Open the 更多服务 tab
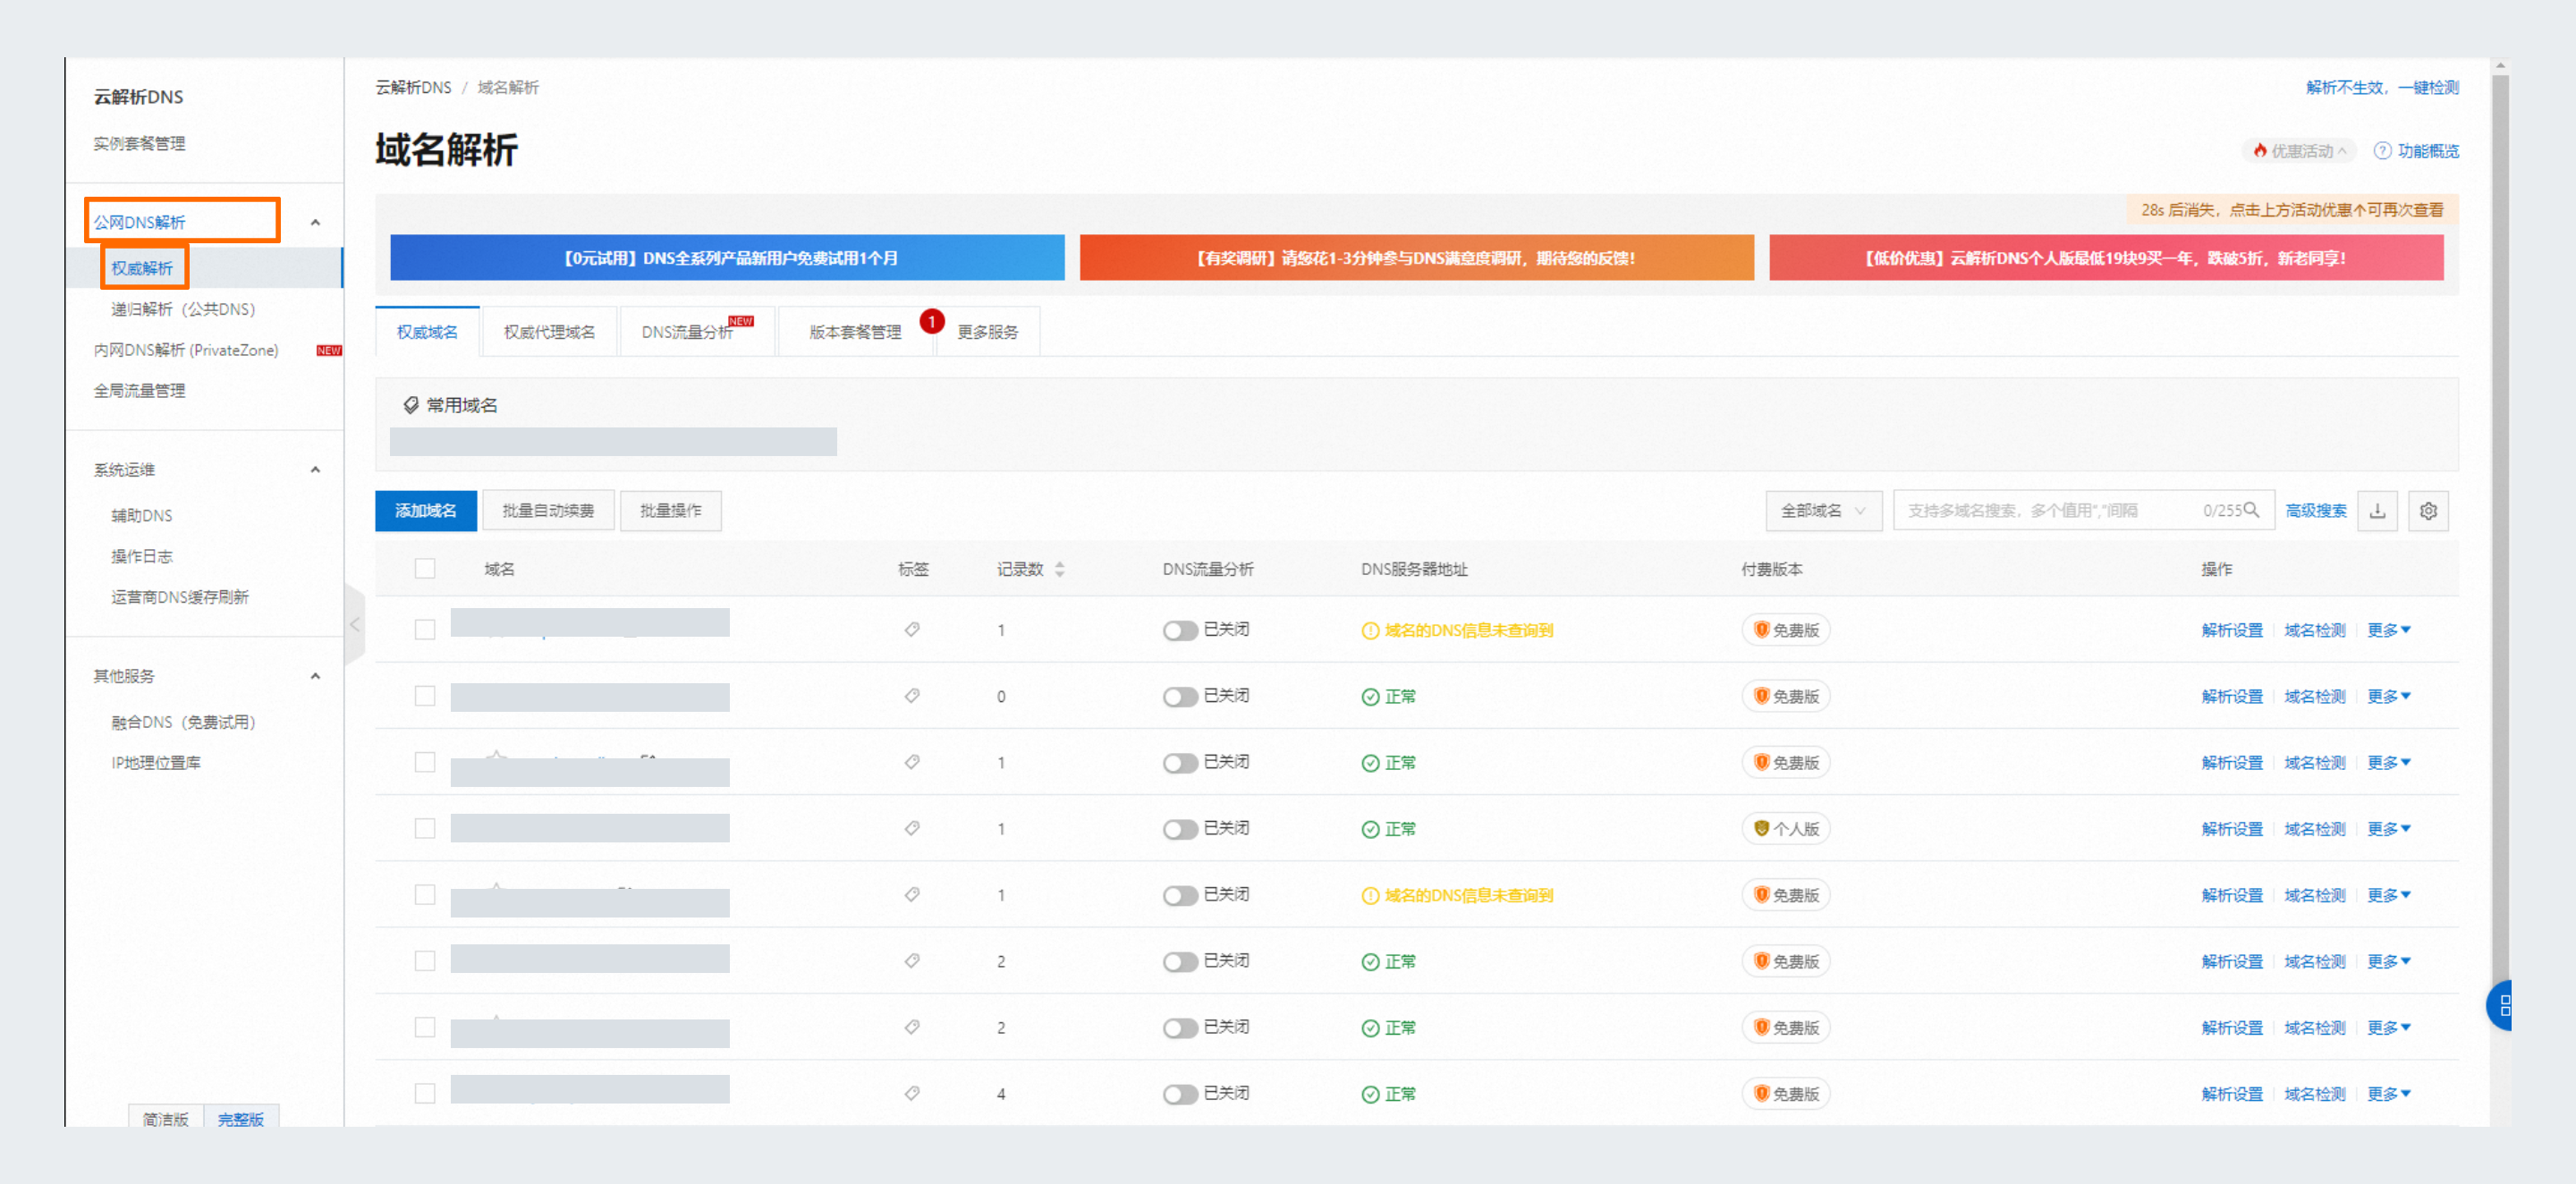 987,332
